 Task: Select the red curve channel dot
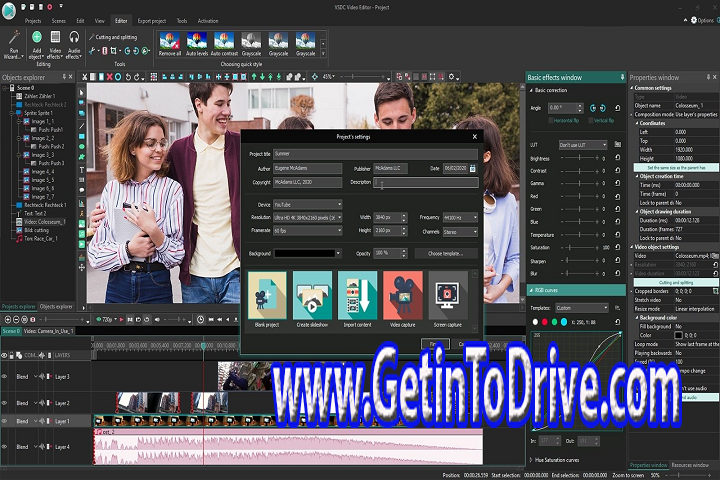click(545, 322)
